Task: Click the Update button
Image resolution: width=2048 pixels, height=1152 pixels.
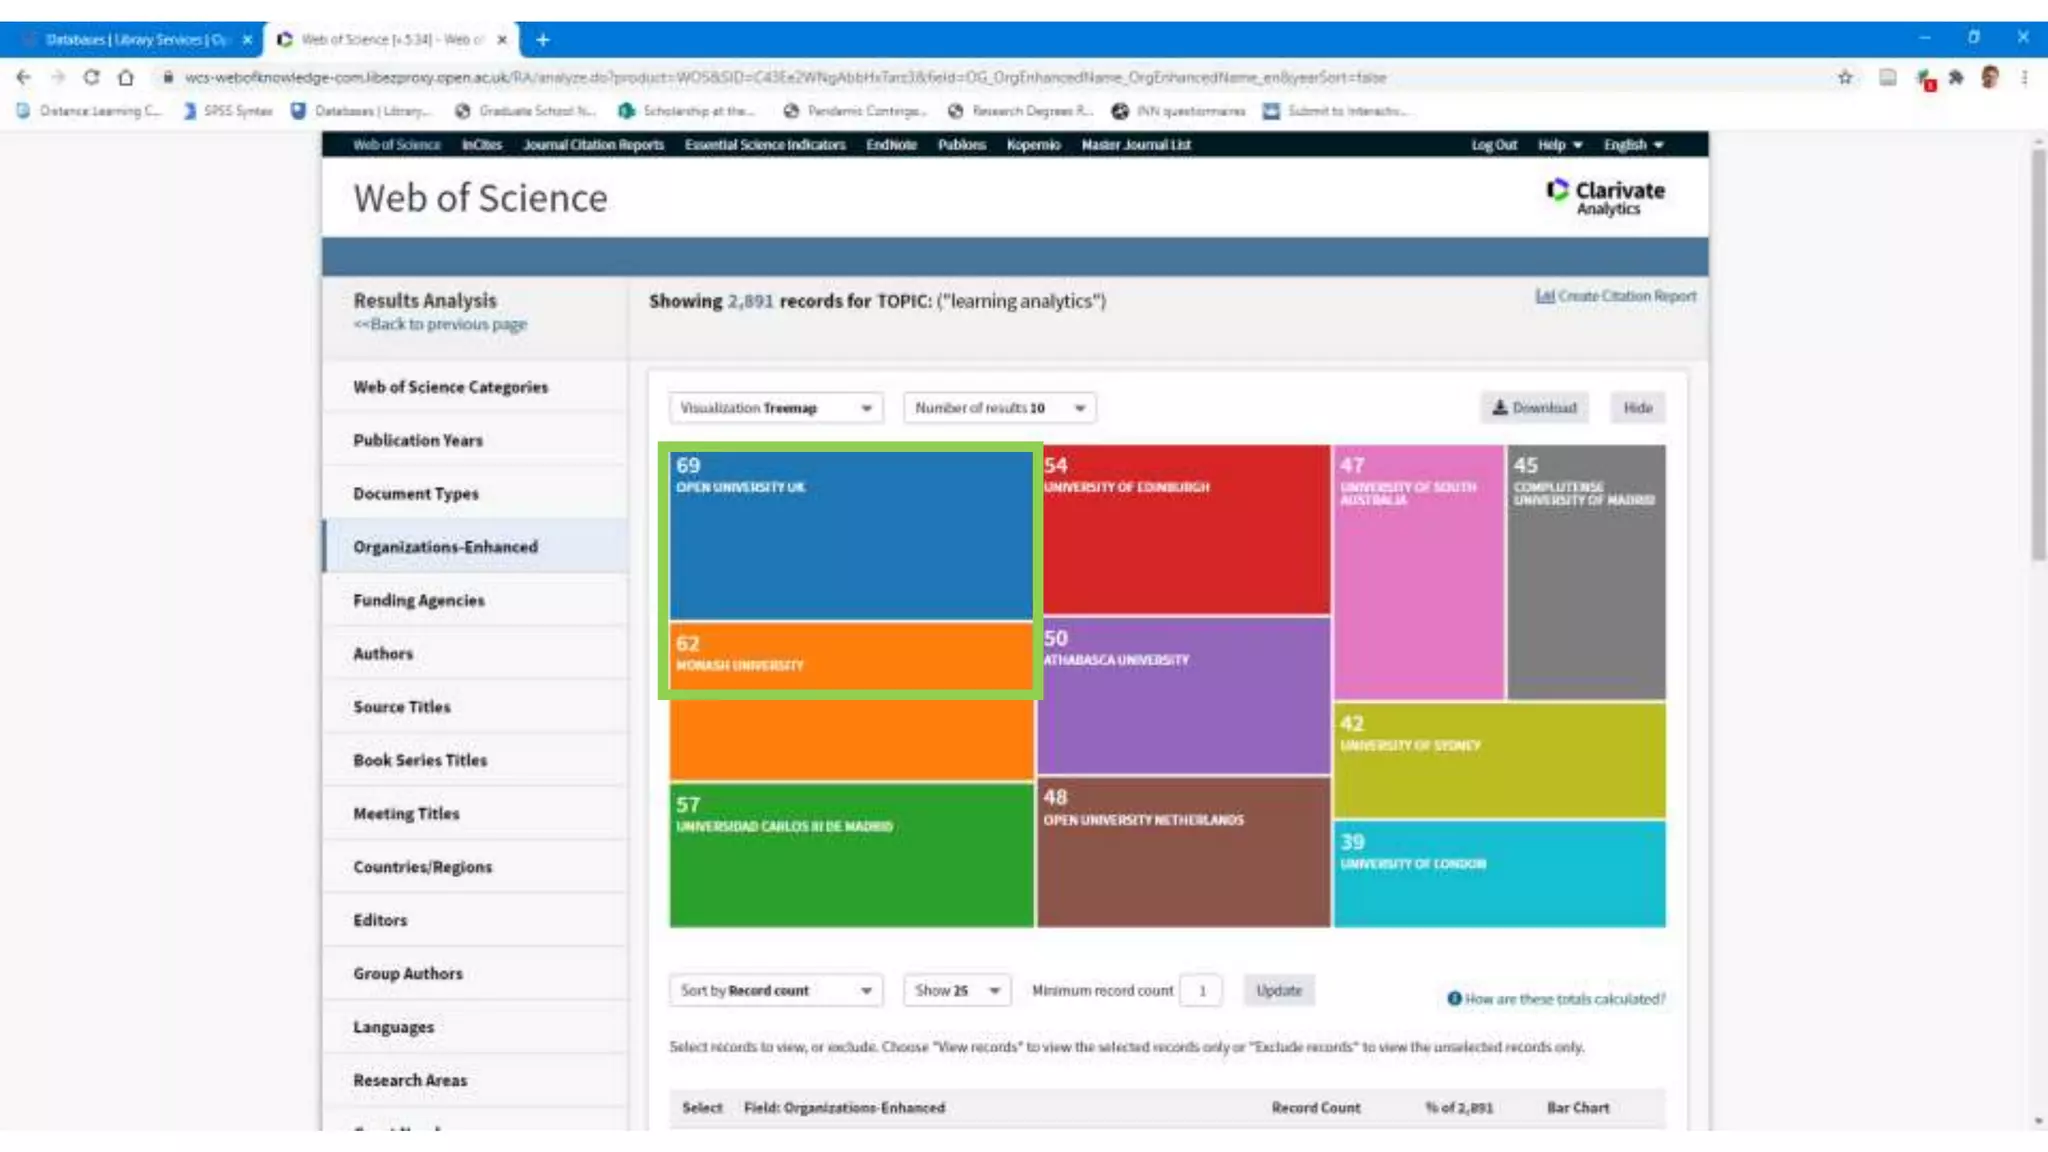Action: click(x=1279, y=991)
